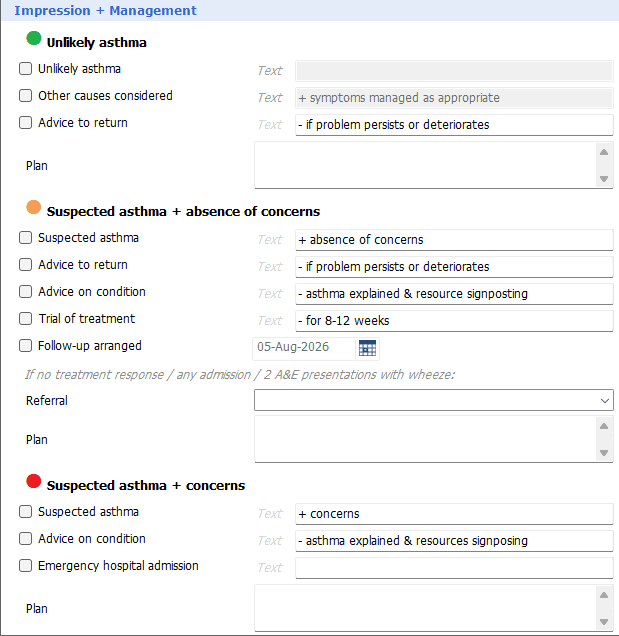
Task: Click the 'for 8-12 weeks' text field
Action: point(454,321)
